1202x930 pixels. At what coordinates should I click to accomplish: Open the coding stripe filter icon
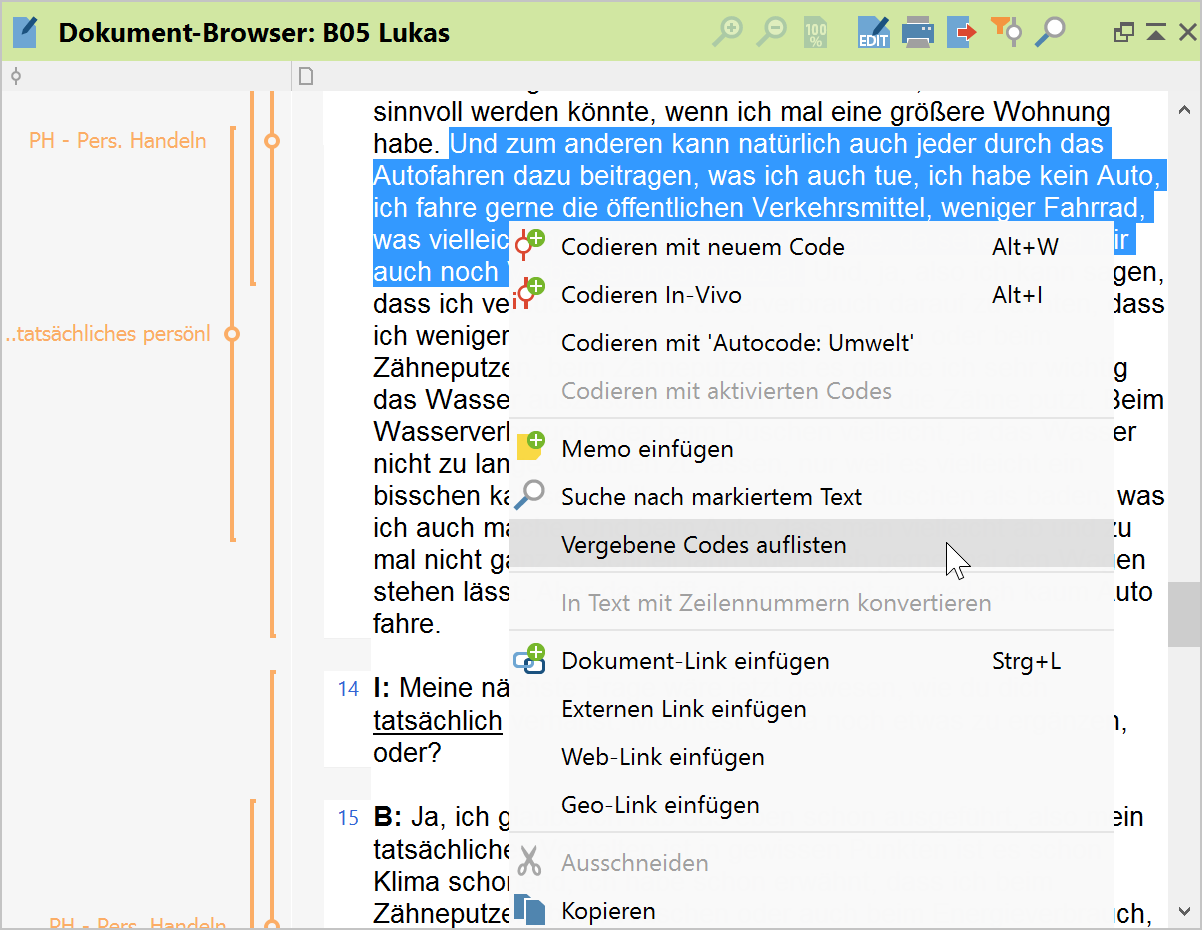(1006, 31)
